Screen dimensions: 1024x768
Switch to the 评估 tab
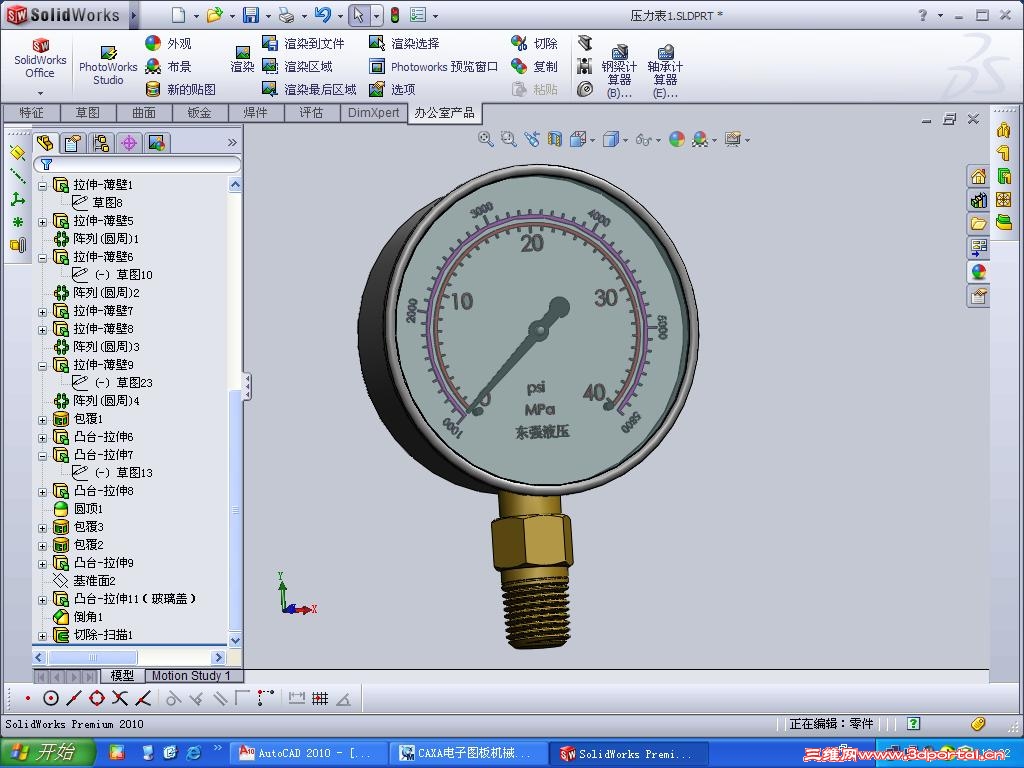tap(311, 112)
